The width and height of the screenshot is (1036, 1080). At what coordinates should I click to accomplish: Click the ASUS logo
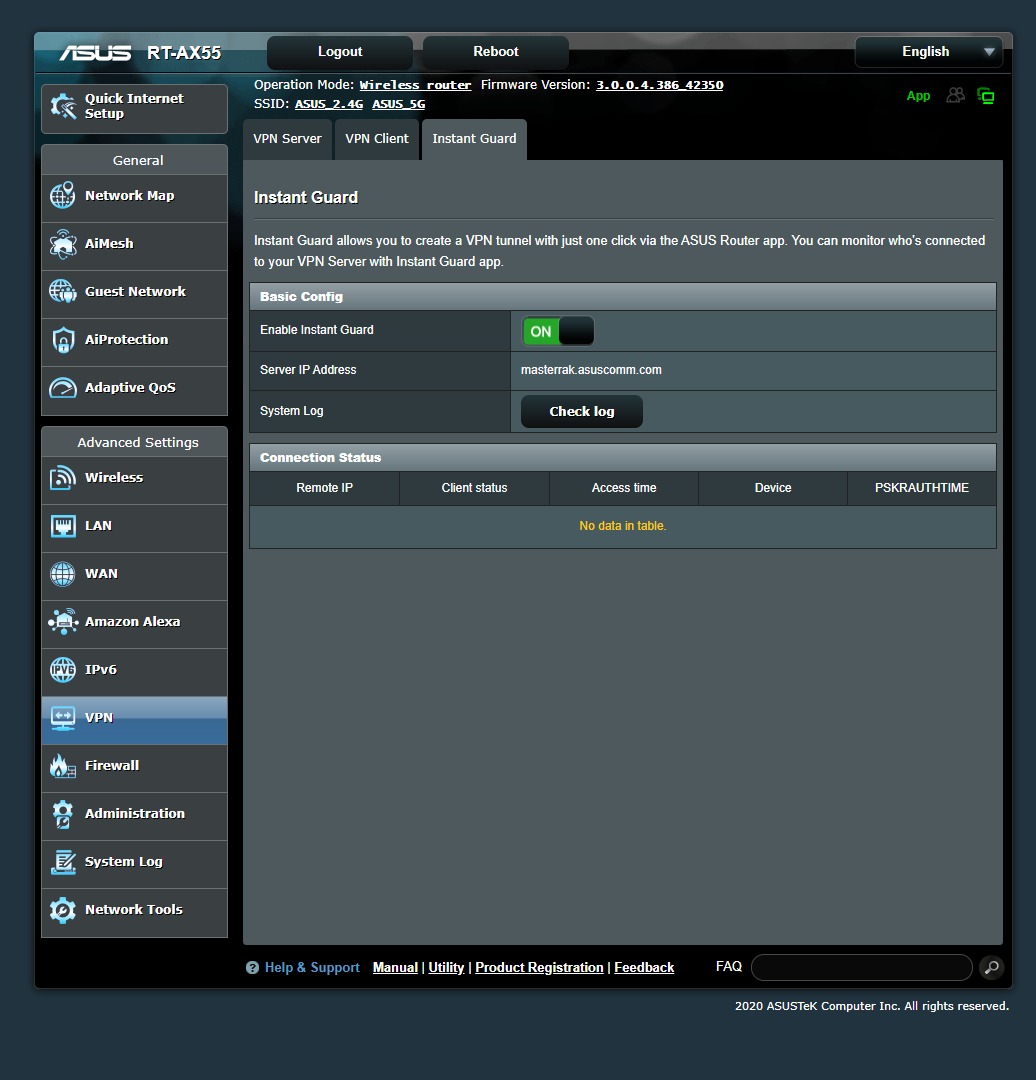pyautogui.click(x=95, y=53)
